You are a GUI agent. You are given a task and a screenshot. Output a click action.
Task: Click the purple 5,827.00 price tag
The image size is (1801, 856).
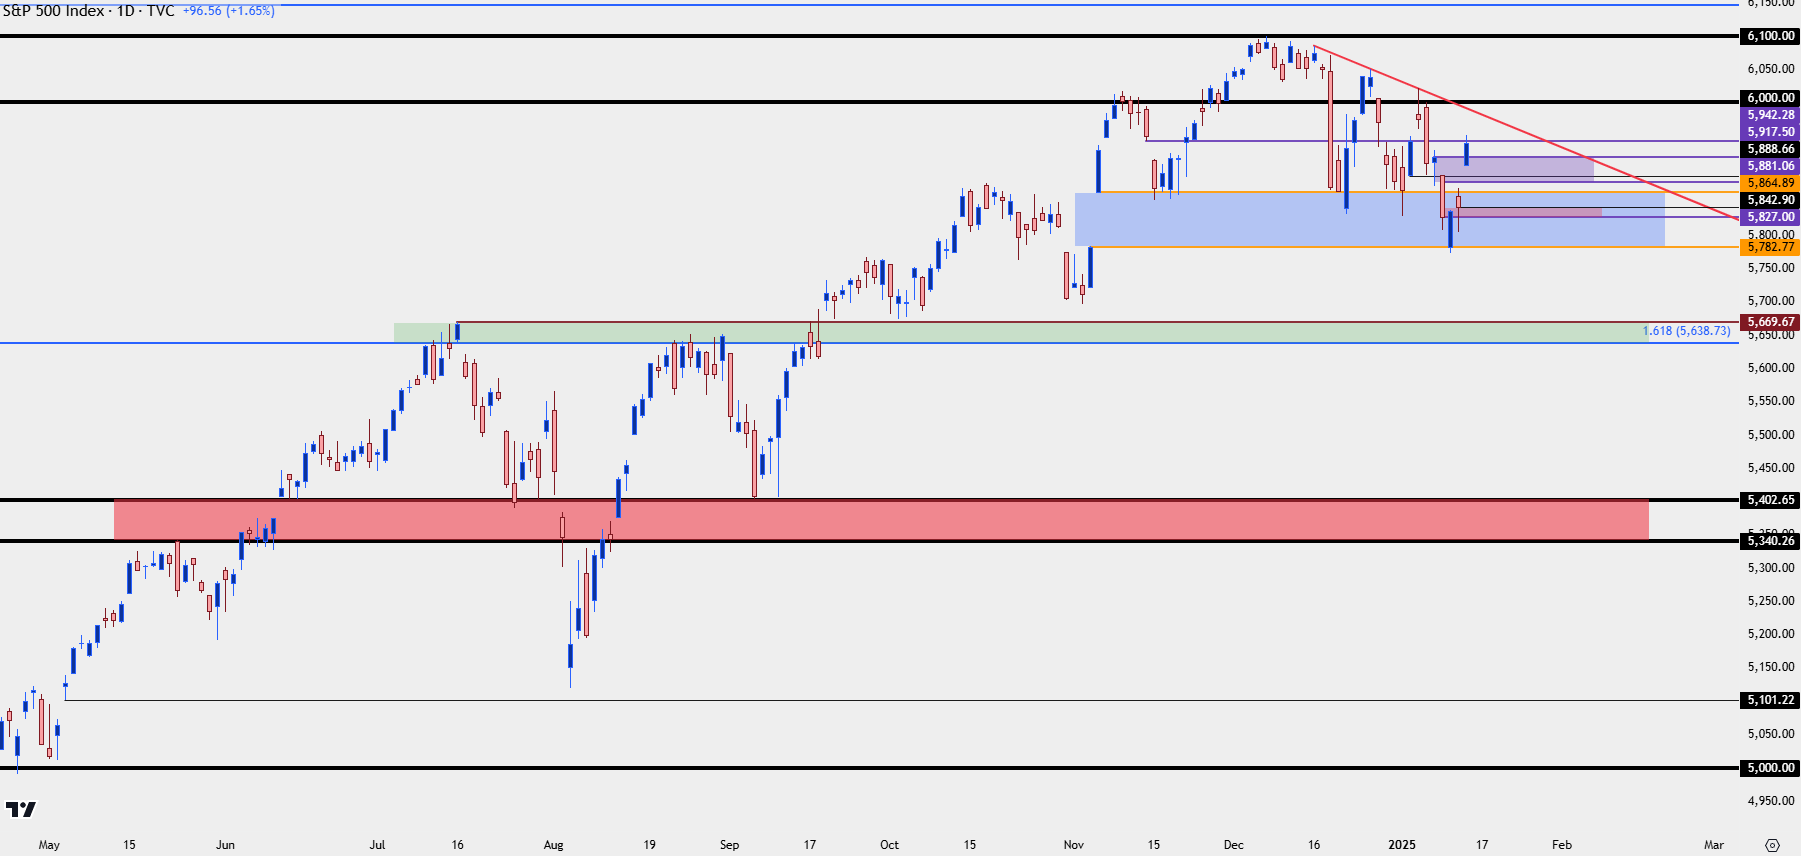1771,217
